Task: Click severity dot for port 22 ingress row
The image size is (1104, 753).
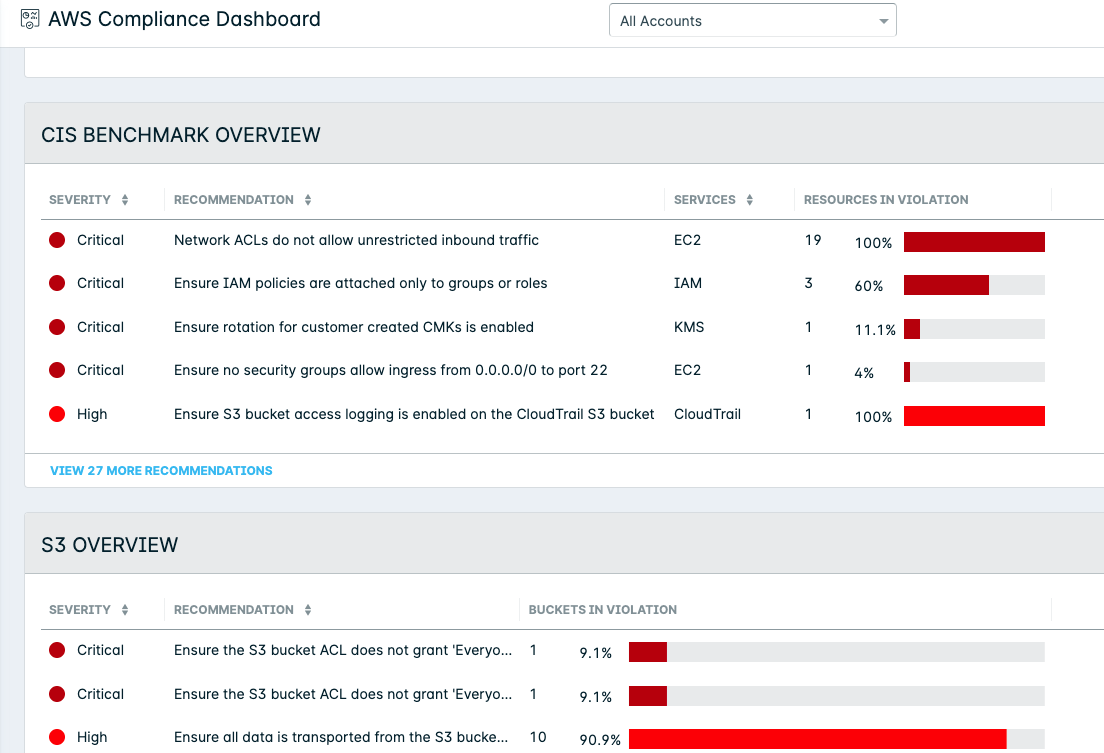Action: 57,370
